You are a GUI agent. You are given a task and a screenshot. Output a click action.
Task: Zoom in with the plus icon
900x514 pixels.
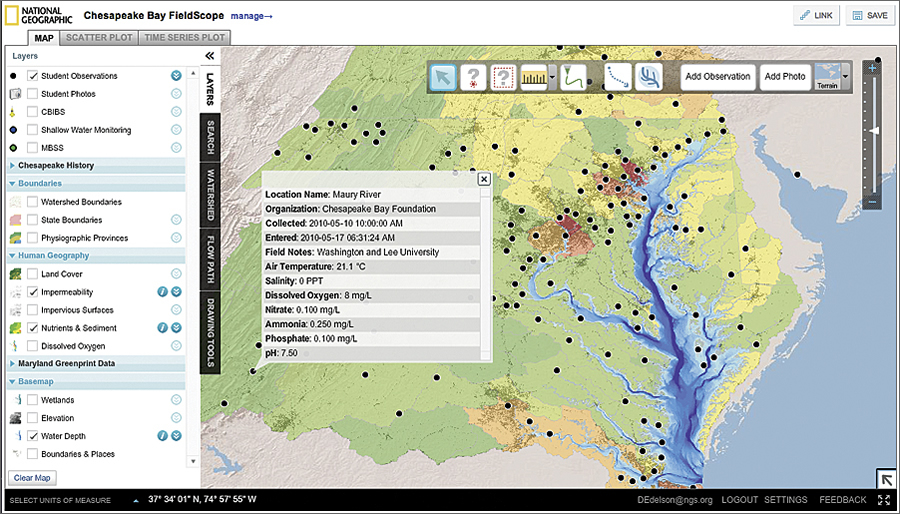(872, 69)
